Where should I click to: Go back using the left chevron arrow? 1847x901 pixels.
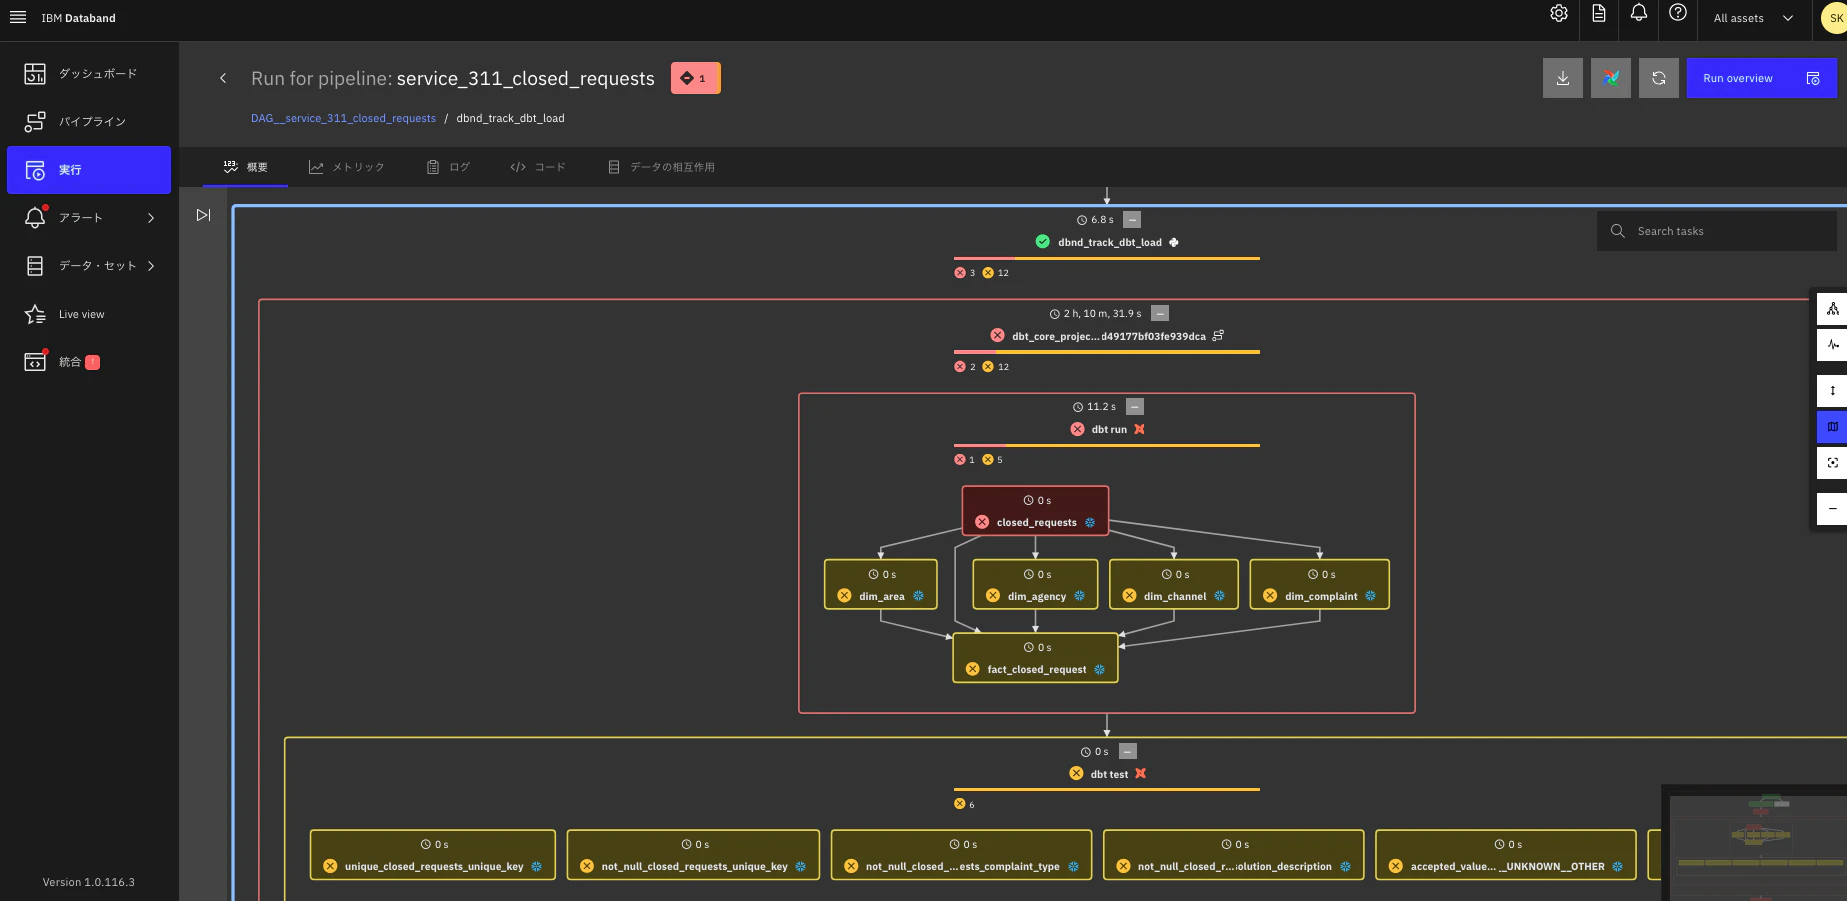[223, 78]
